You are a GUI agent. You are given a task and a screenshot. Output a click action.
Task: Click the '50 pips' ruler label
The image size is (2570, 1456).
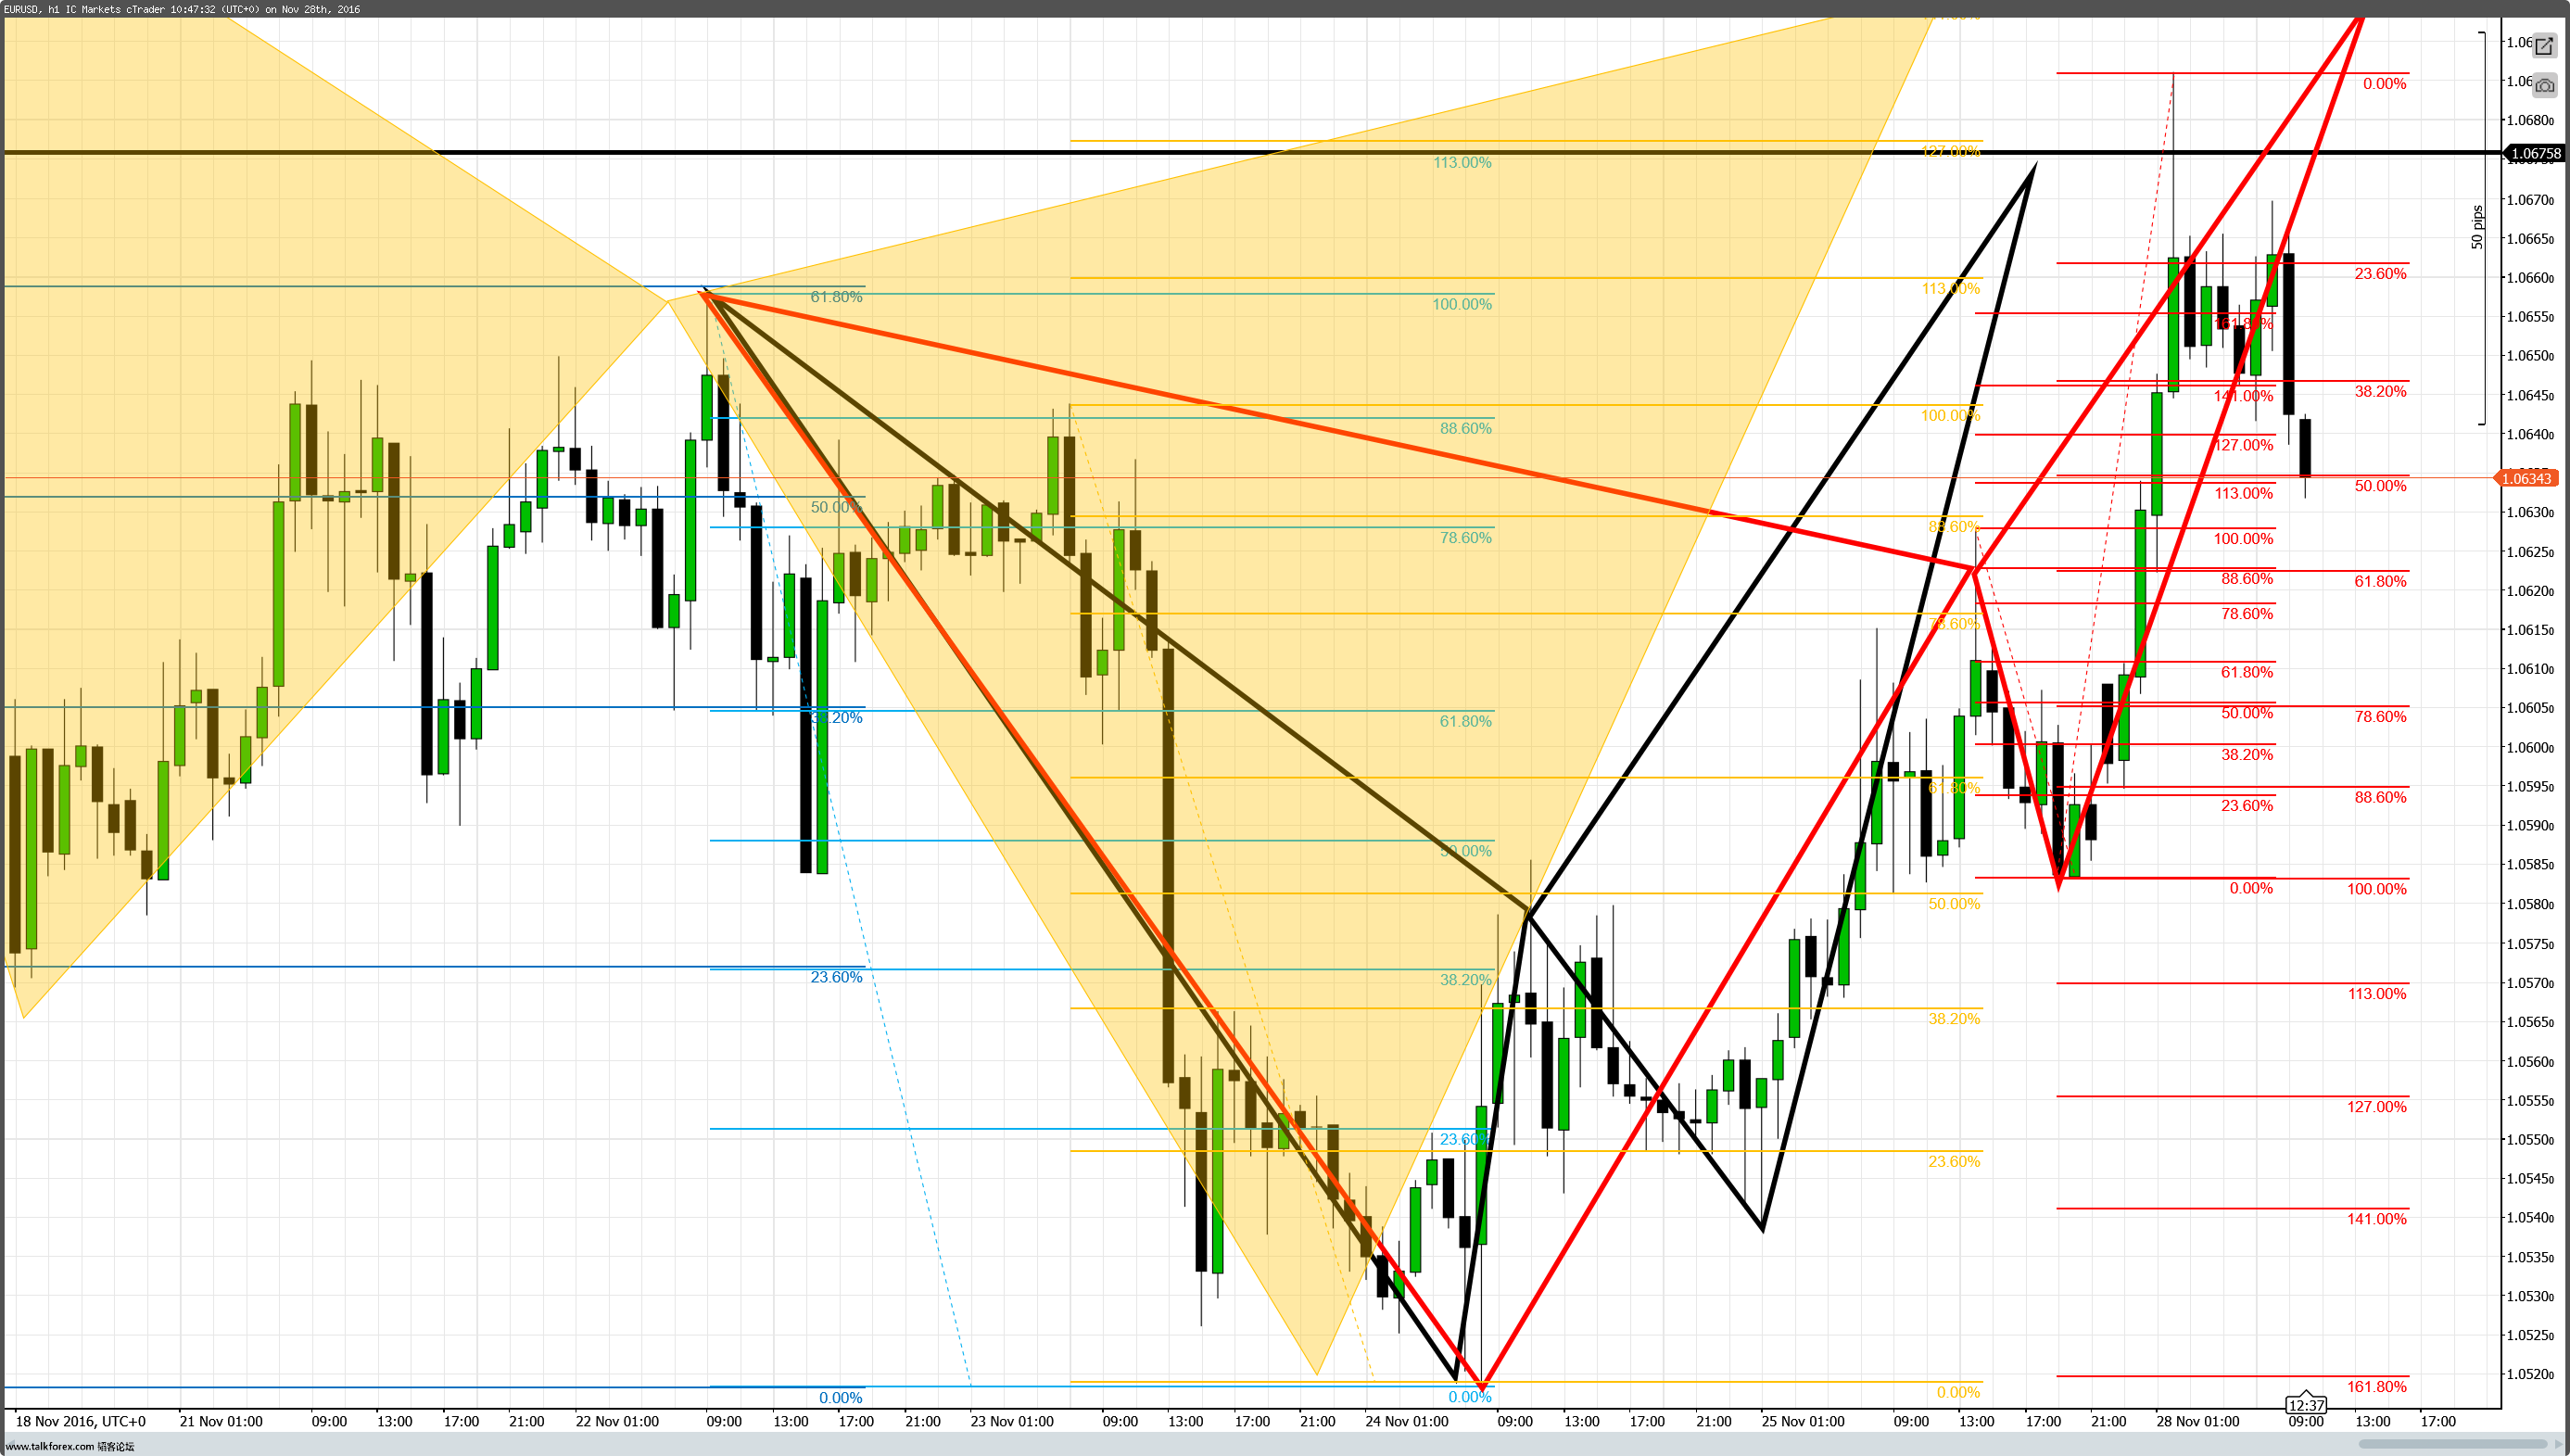point(2477,227)
